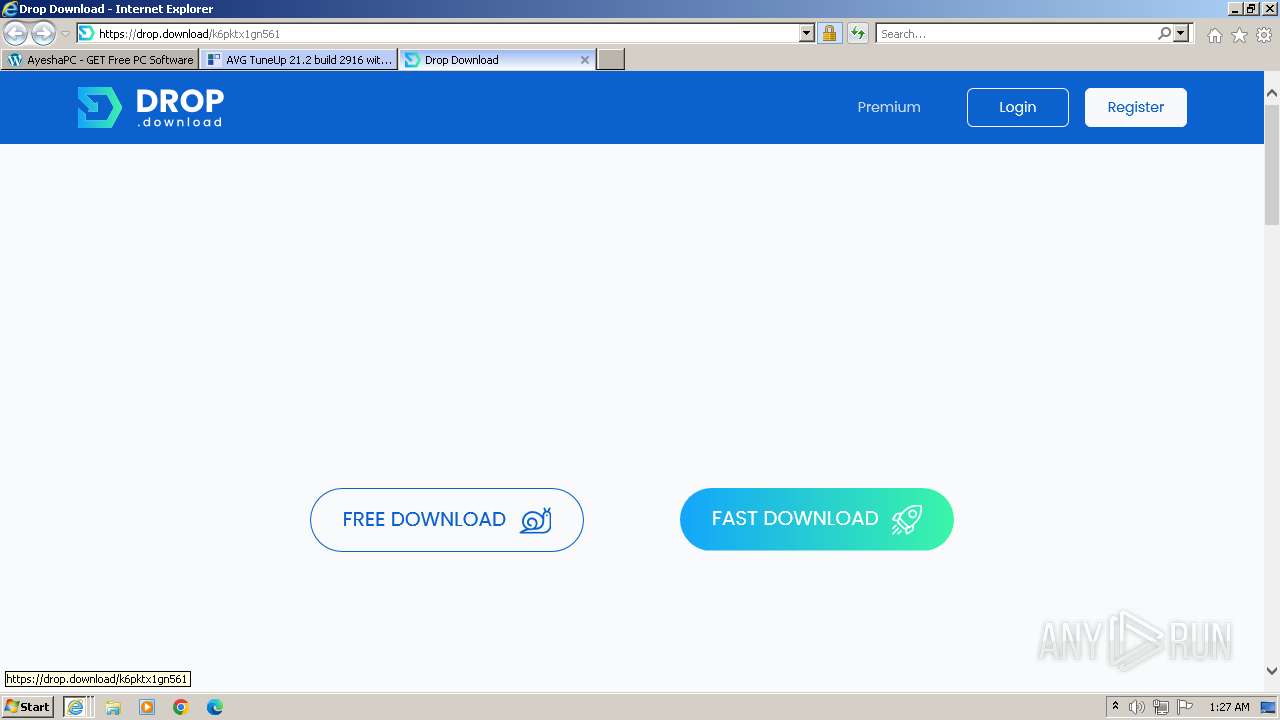
Task: Open the Windows Start menu
Action: point(28,706)
